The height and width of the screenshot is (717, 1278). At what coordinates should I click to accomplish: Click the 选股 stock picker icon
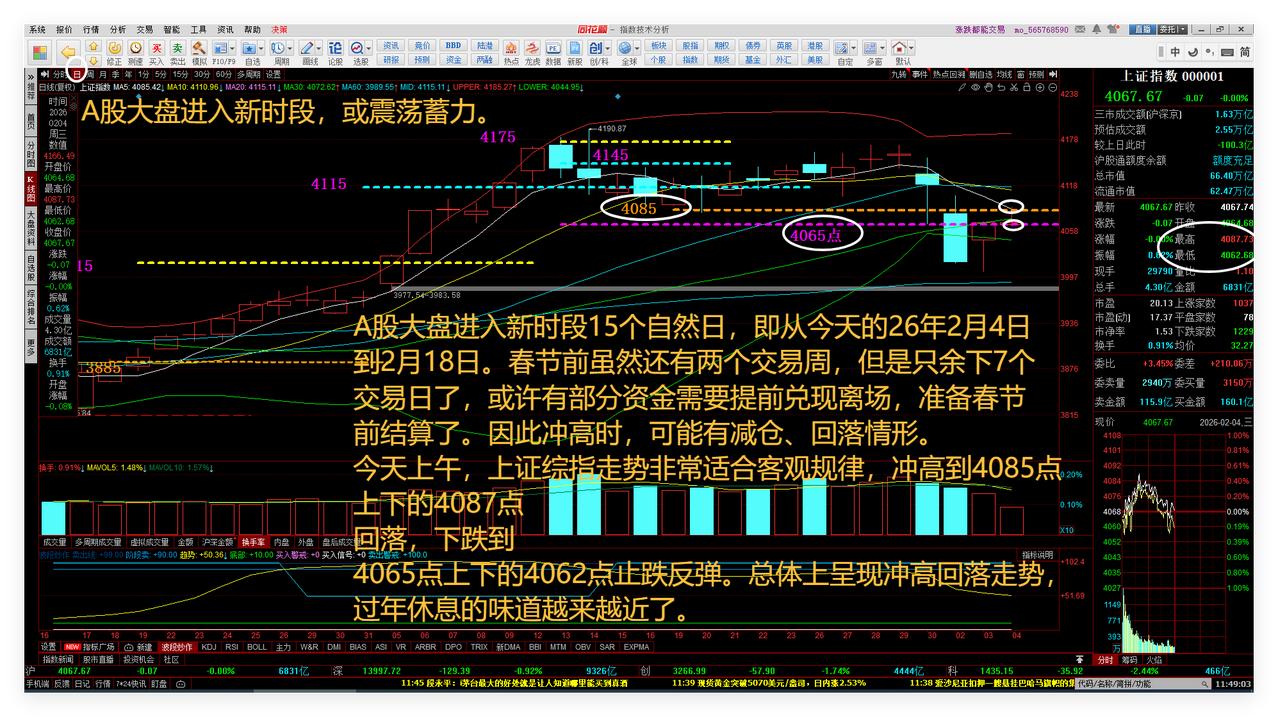[x=357, y=47]
